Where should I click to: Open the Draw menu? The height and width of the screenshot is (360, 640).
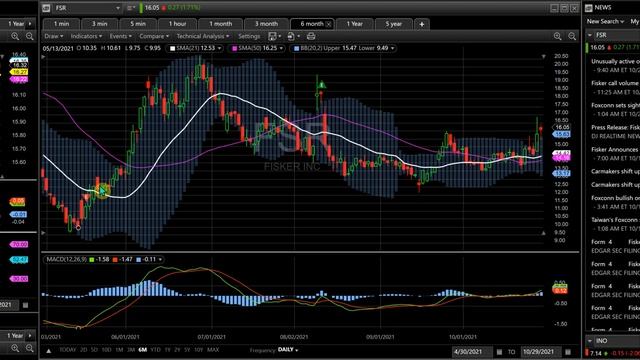click(53, 36)
